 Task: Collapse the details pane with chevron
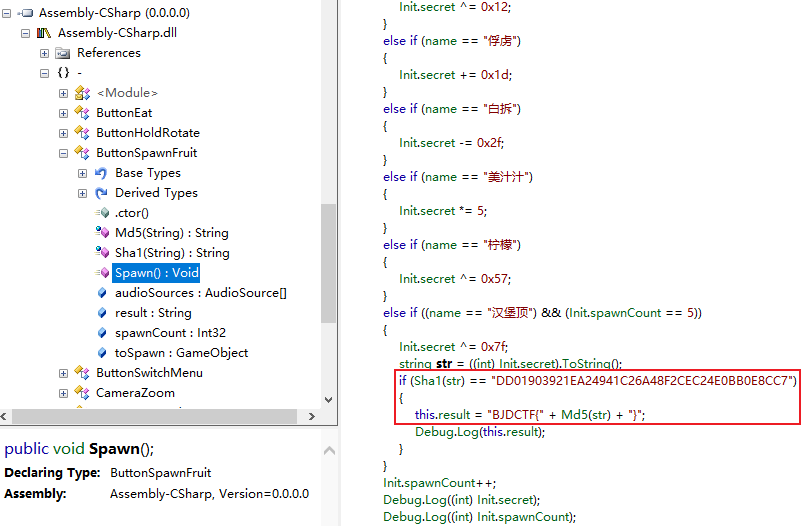[329, 451]
